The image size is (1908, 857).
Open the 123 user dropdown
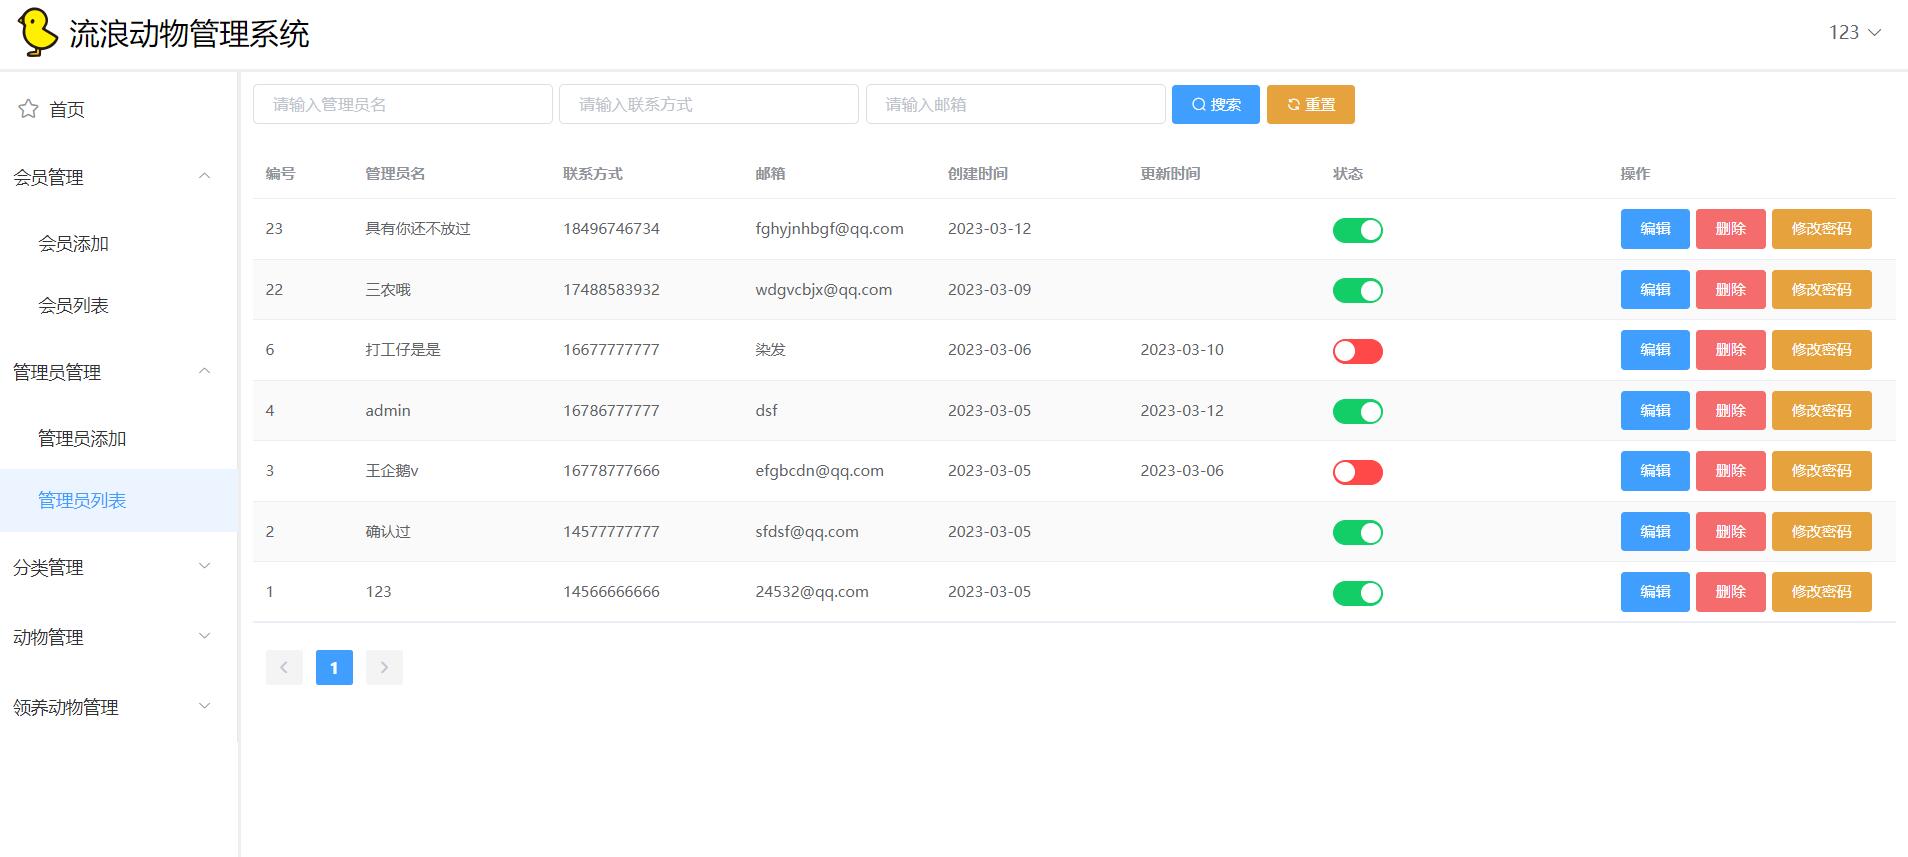1855,32
